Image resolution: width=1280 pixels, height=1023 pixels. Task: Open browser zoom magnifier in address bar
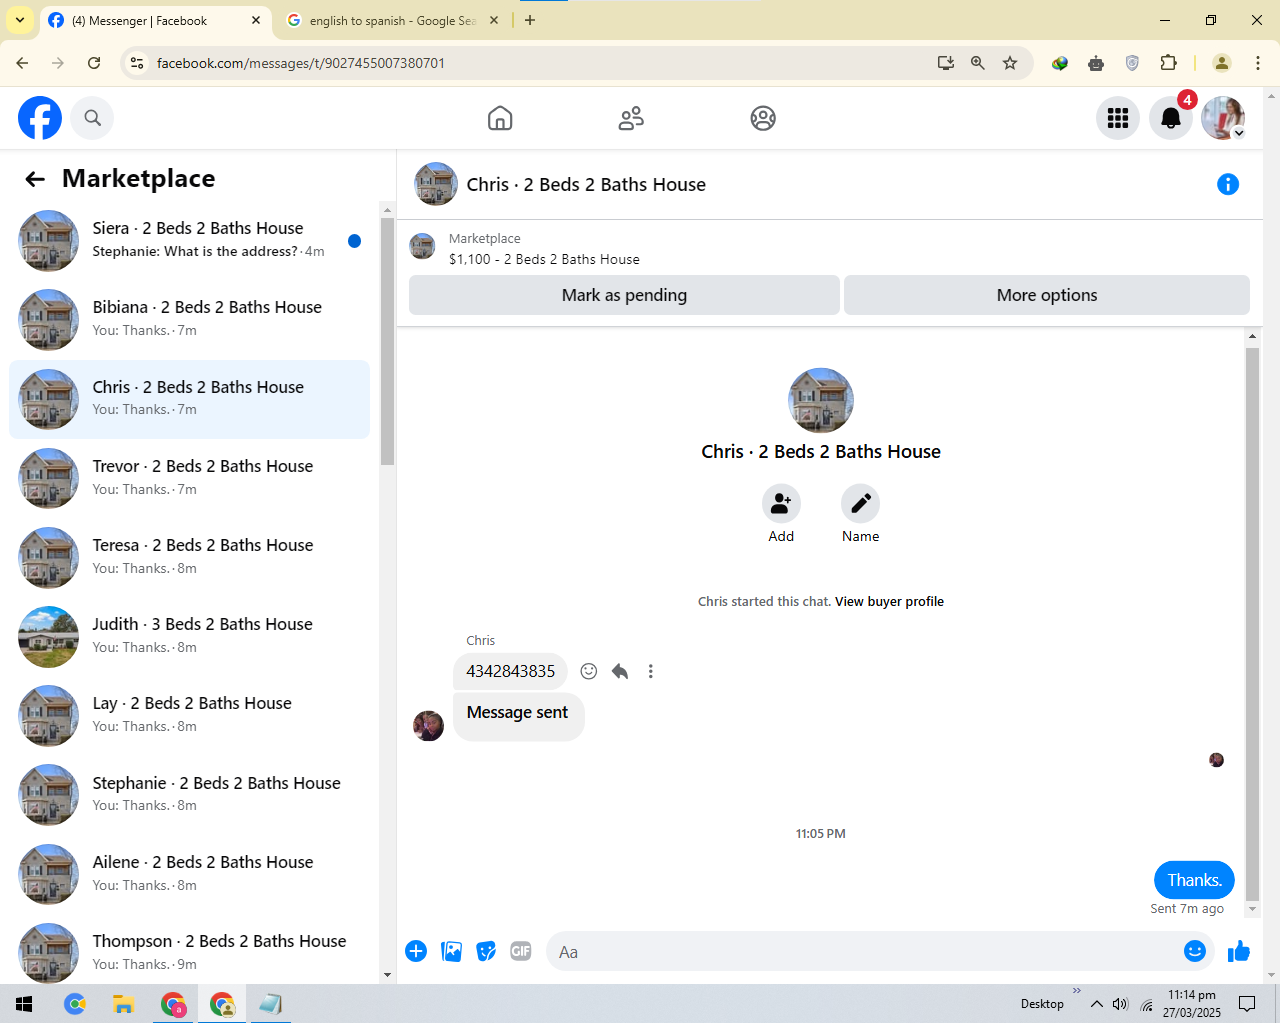[978, 63]
